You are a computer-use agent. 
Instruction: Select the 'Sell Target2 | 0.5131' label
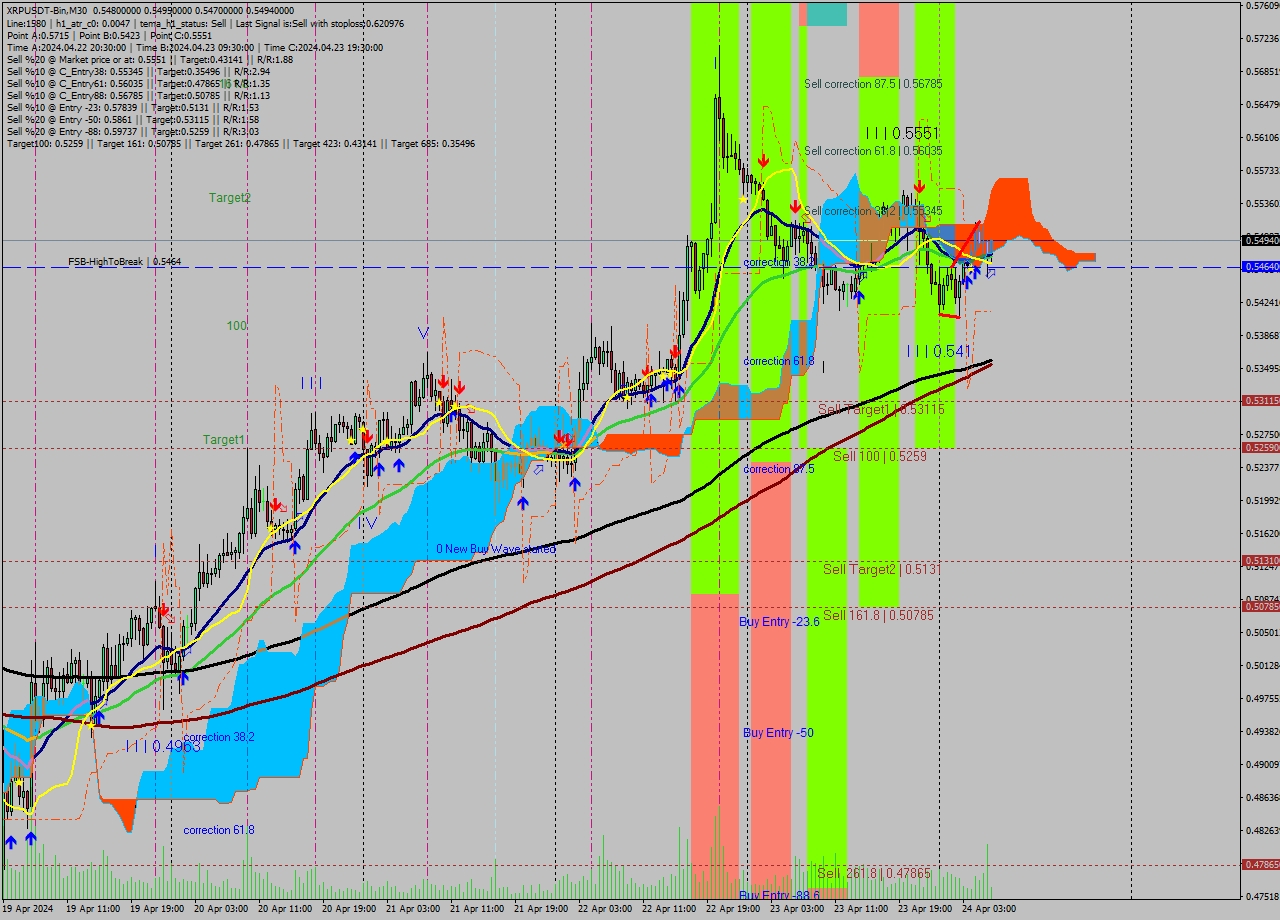(x=880, y=569)
